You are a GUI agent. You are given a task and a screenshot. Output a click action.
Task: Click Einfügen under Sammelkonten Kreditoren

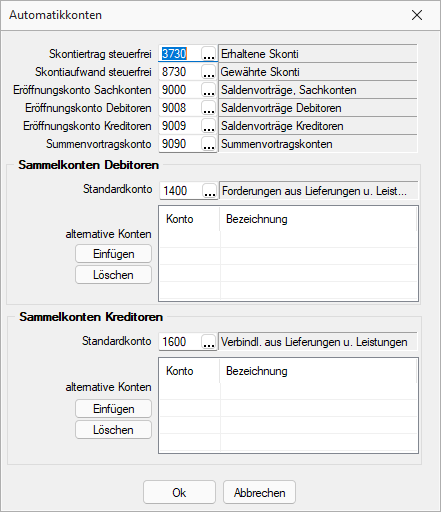click(x=113, y=409)
